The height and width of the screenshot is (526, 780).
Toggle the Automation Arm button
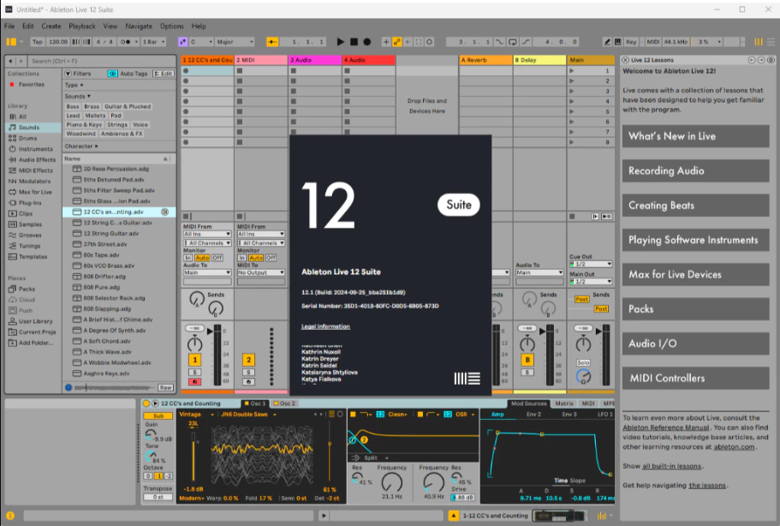(397, 42)
